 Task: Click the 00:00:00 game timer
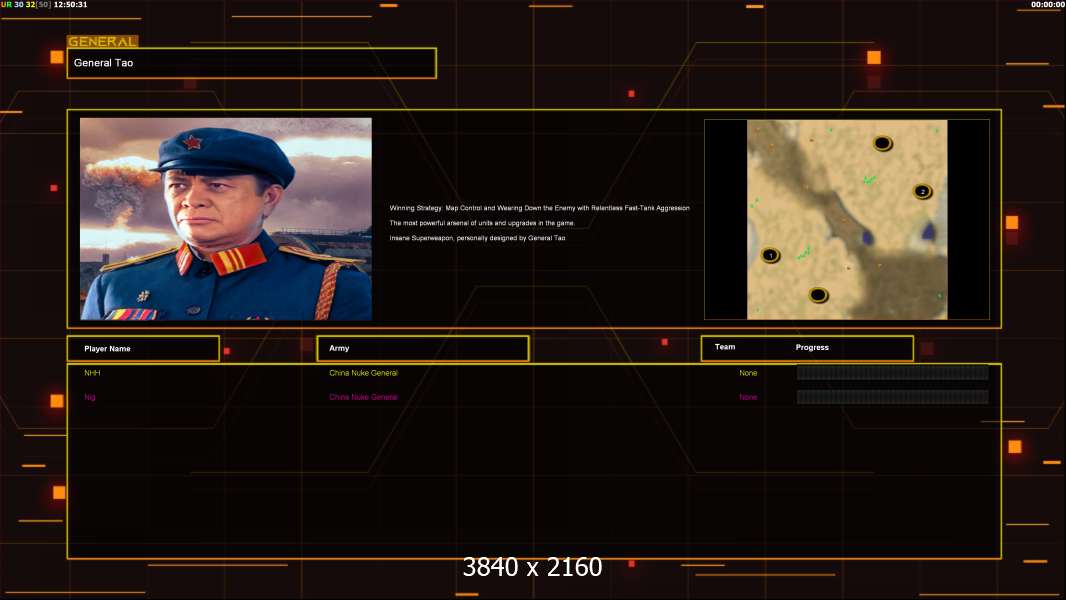tap(1048, 4)
